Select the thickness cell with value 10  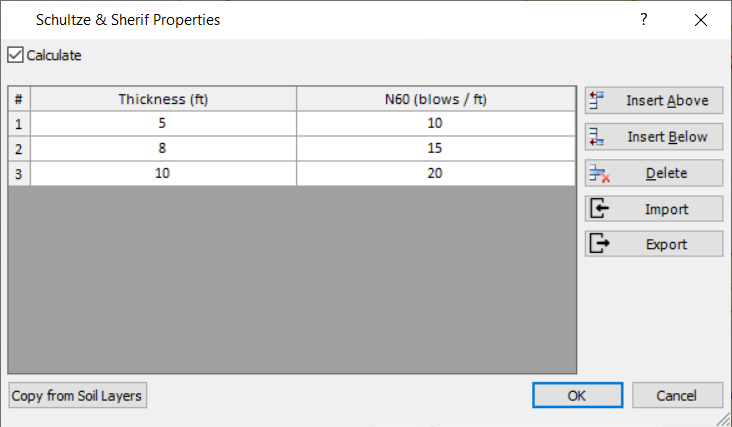[163, 173]
